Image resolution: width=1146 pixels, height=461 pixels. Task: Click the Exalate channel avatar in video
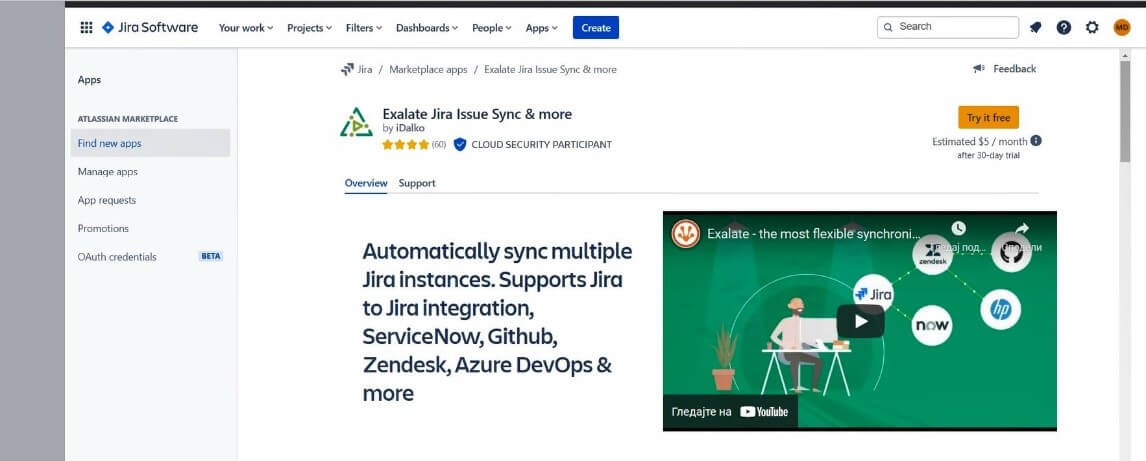[x=686, y=234]
